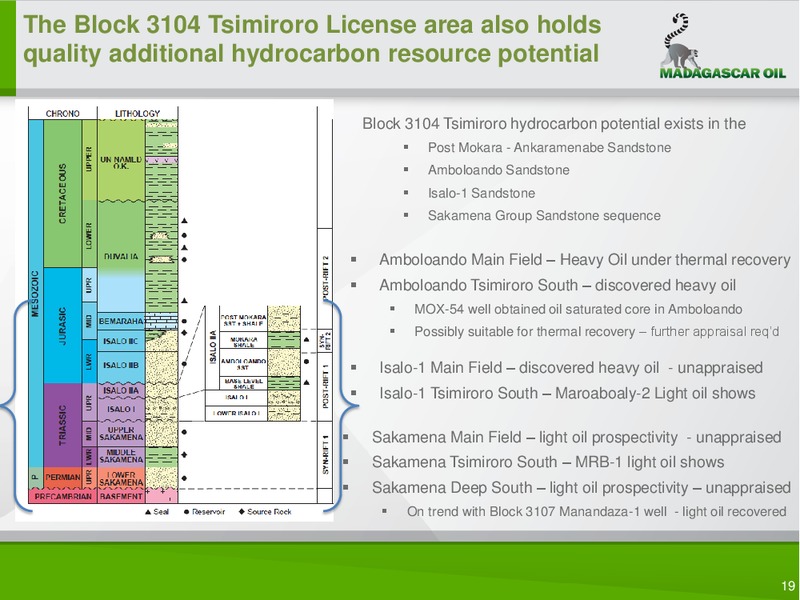Click the Block 3104 hydrocarbon potential heading
This screenshot has height=600, width=800.
coord(554,123)
